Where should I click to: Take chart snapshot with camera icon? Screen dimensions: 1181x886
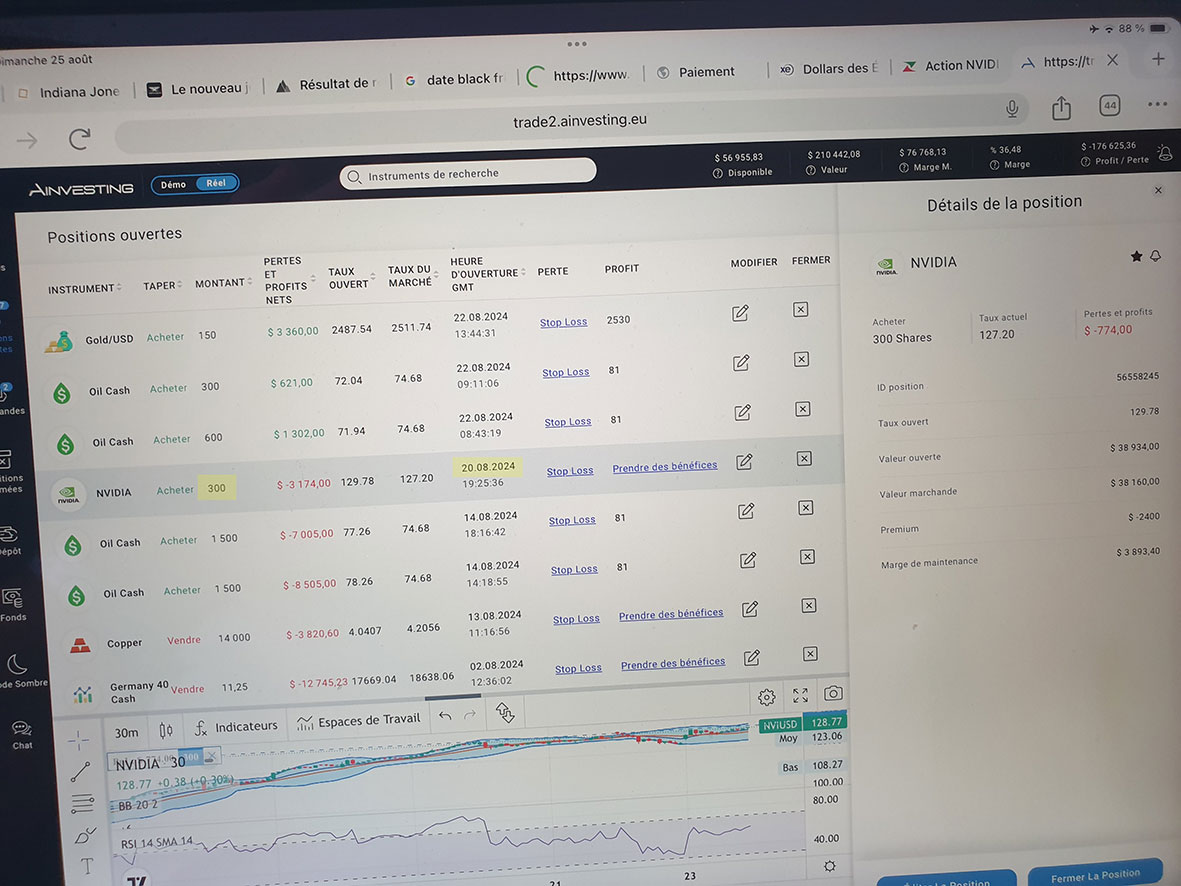[833, 693]
